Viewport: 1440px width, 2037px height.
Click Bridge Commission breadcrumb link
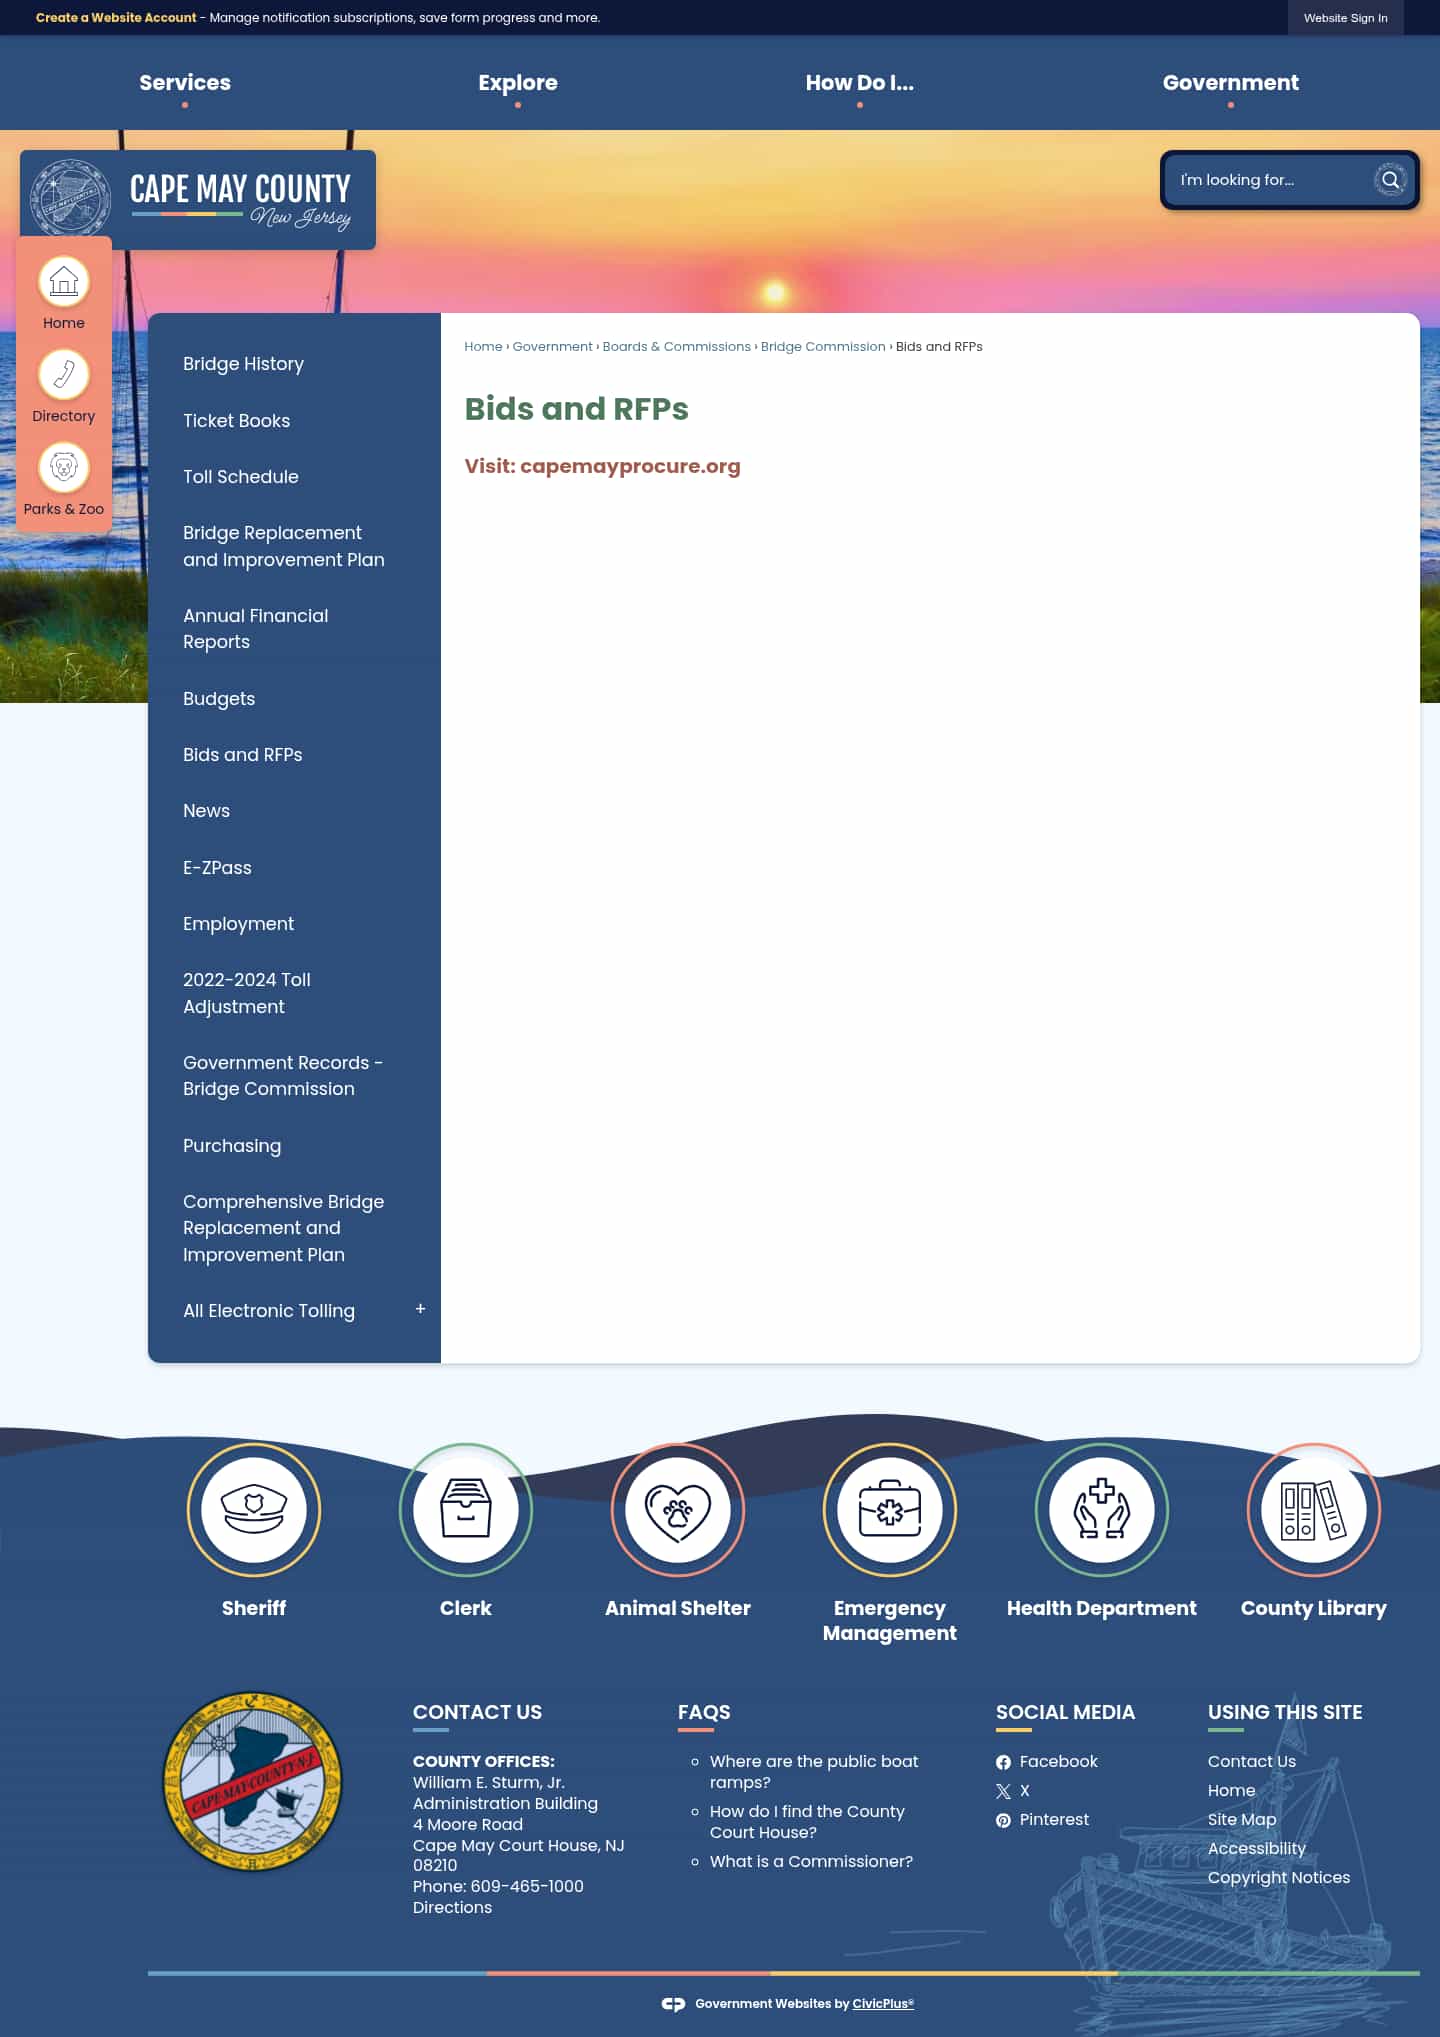coord(823,347)
